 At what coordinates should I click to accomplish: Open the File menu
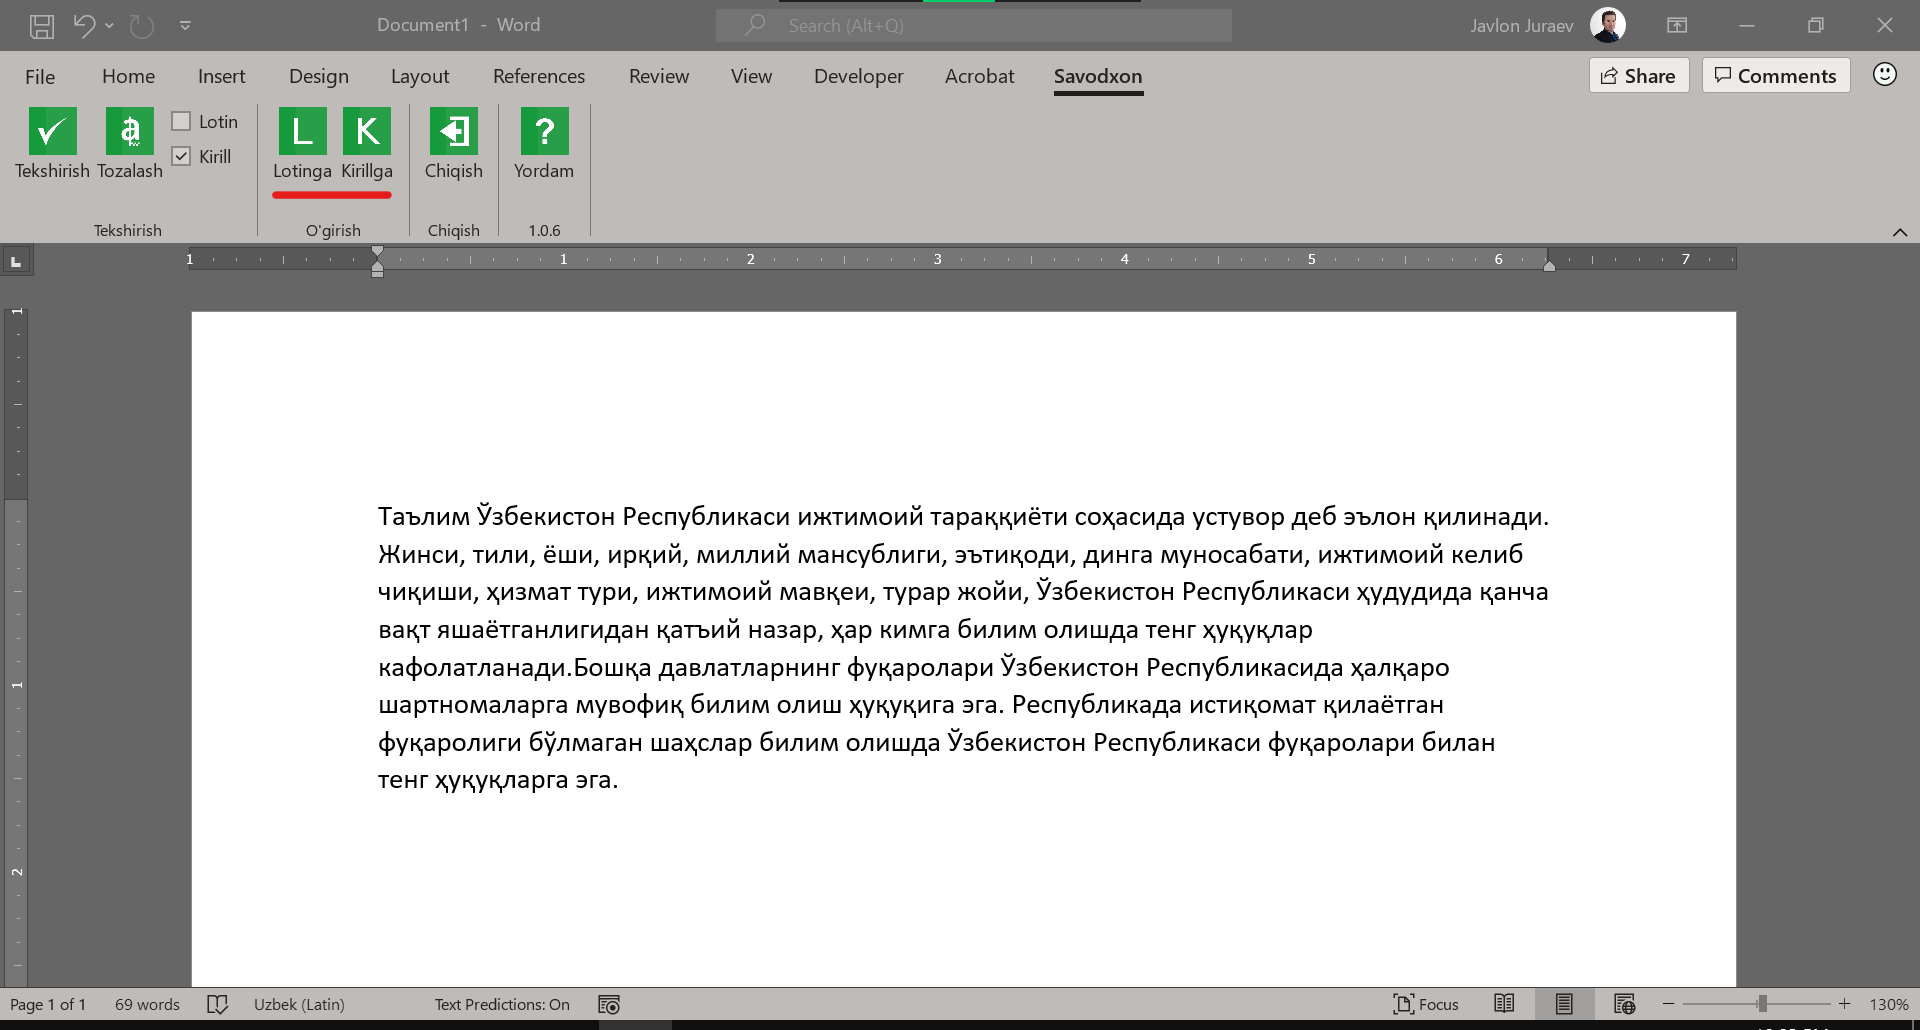coord(40,76)
